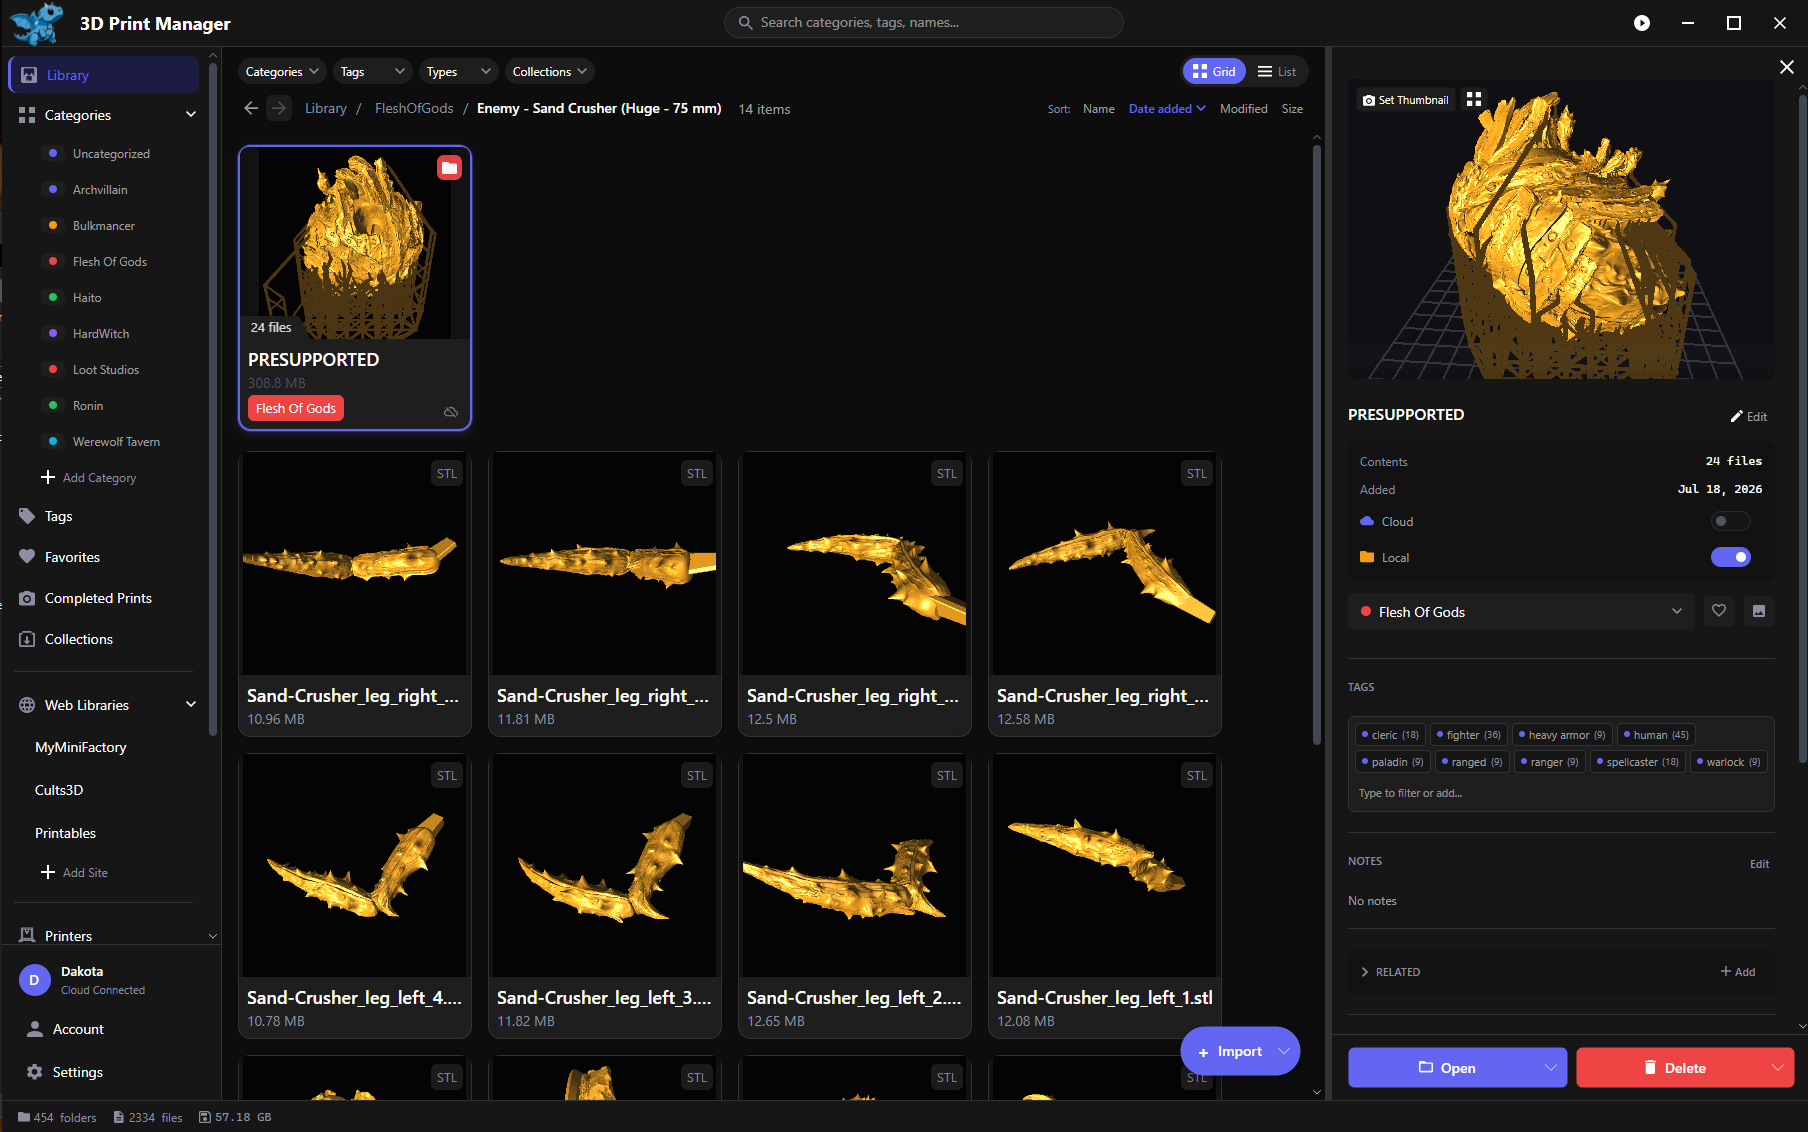Viewport: 1808px width, 1132px height.
Task: Open the Categories filter dropdown
Action: (282, 71)
